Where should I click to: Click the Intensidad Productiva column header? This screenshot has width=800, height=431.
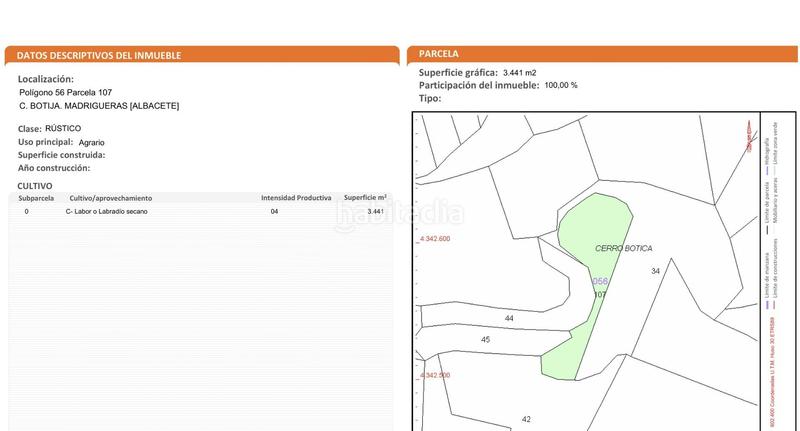point(296,198)
